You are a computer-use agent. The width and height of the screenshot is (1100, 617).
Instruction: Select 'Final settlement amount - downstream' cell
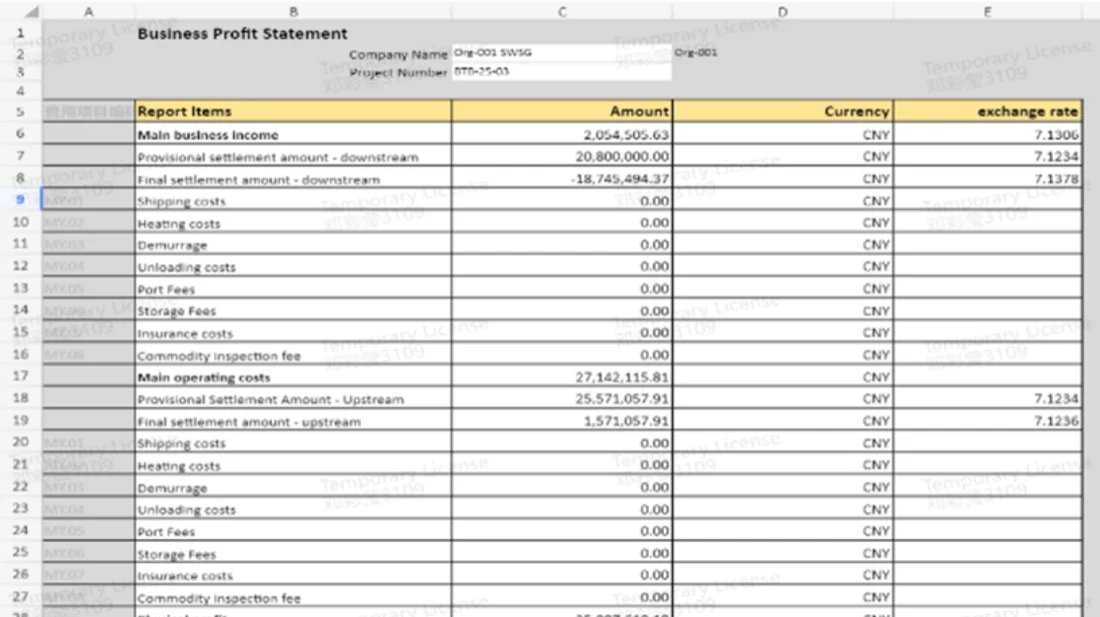[x=293, y=179]
